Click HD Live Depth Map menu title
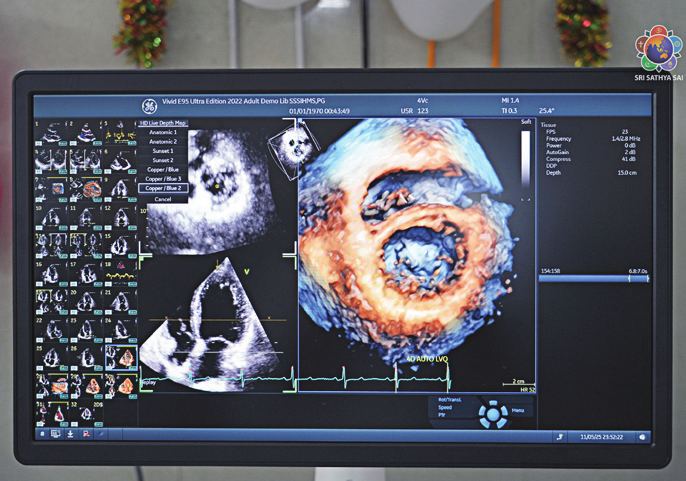 (x=163, y=123)
